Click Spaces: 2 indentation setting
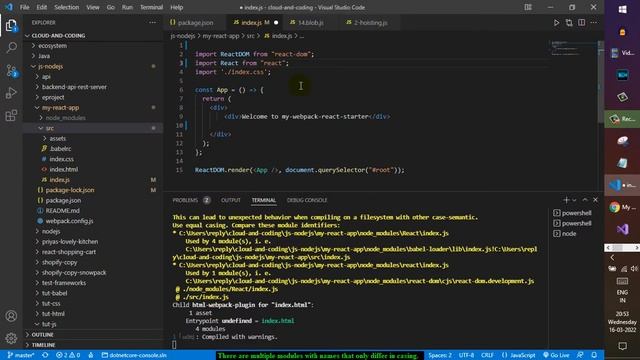Viewport: 640px width, 360px height. pyautogui.click(x=440, y=355)
